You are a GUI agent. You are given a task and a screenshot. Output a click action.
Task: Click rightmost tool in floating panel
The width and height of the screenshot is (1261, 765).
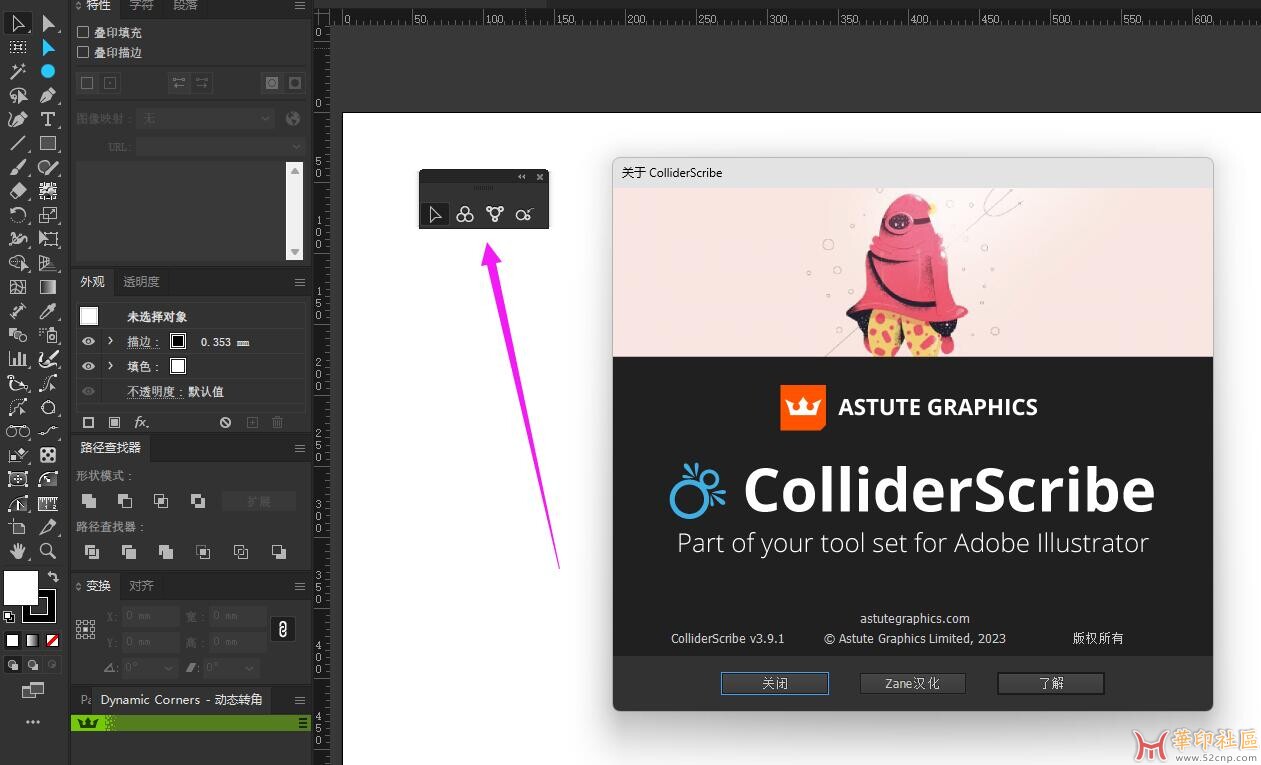tap(524, 214)
